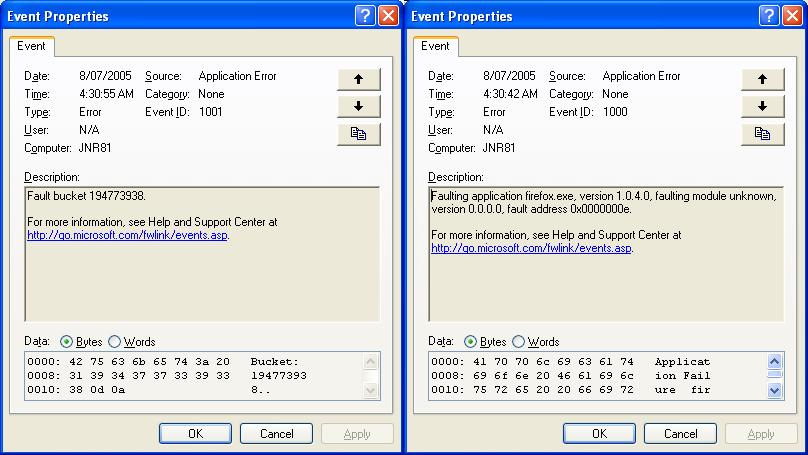Viewport: 808px width, 455px height.
Task: Click Cancel in the Event 1000 window
Action: [680, 434]
